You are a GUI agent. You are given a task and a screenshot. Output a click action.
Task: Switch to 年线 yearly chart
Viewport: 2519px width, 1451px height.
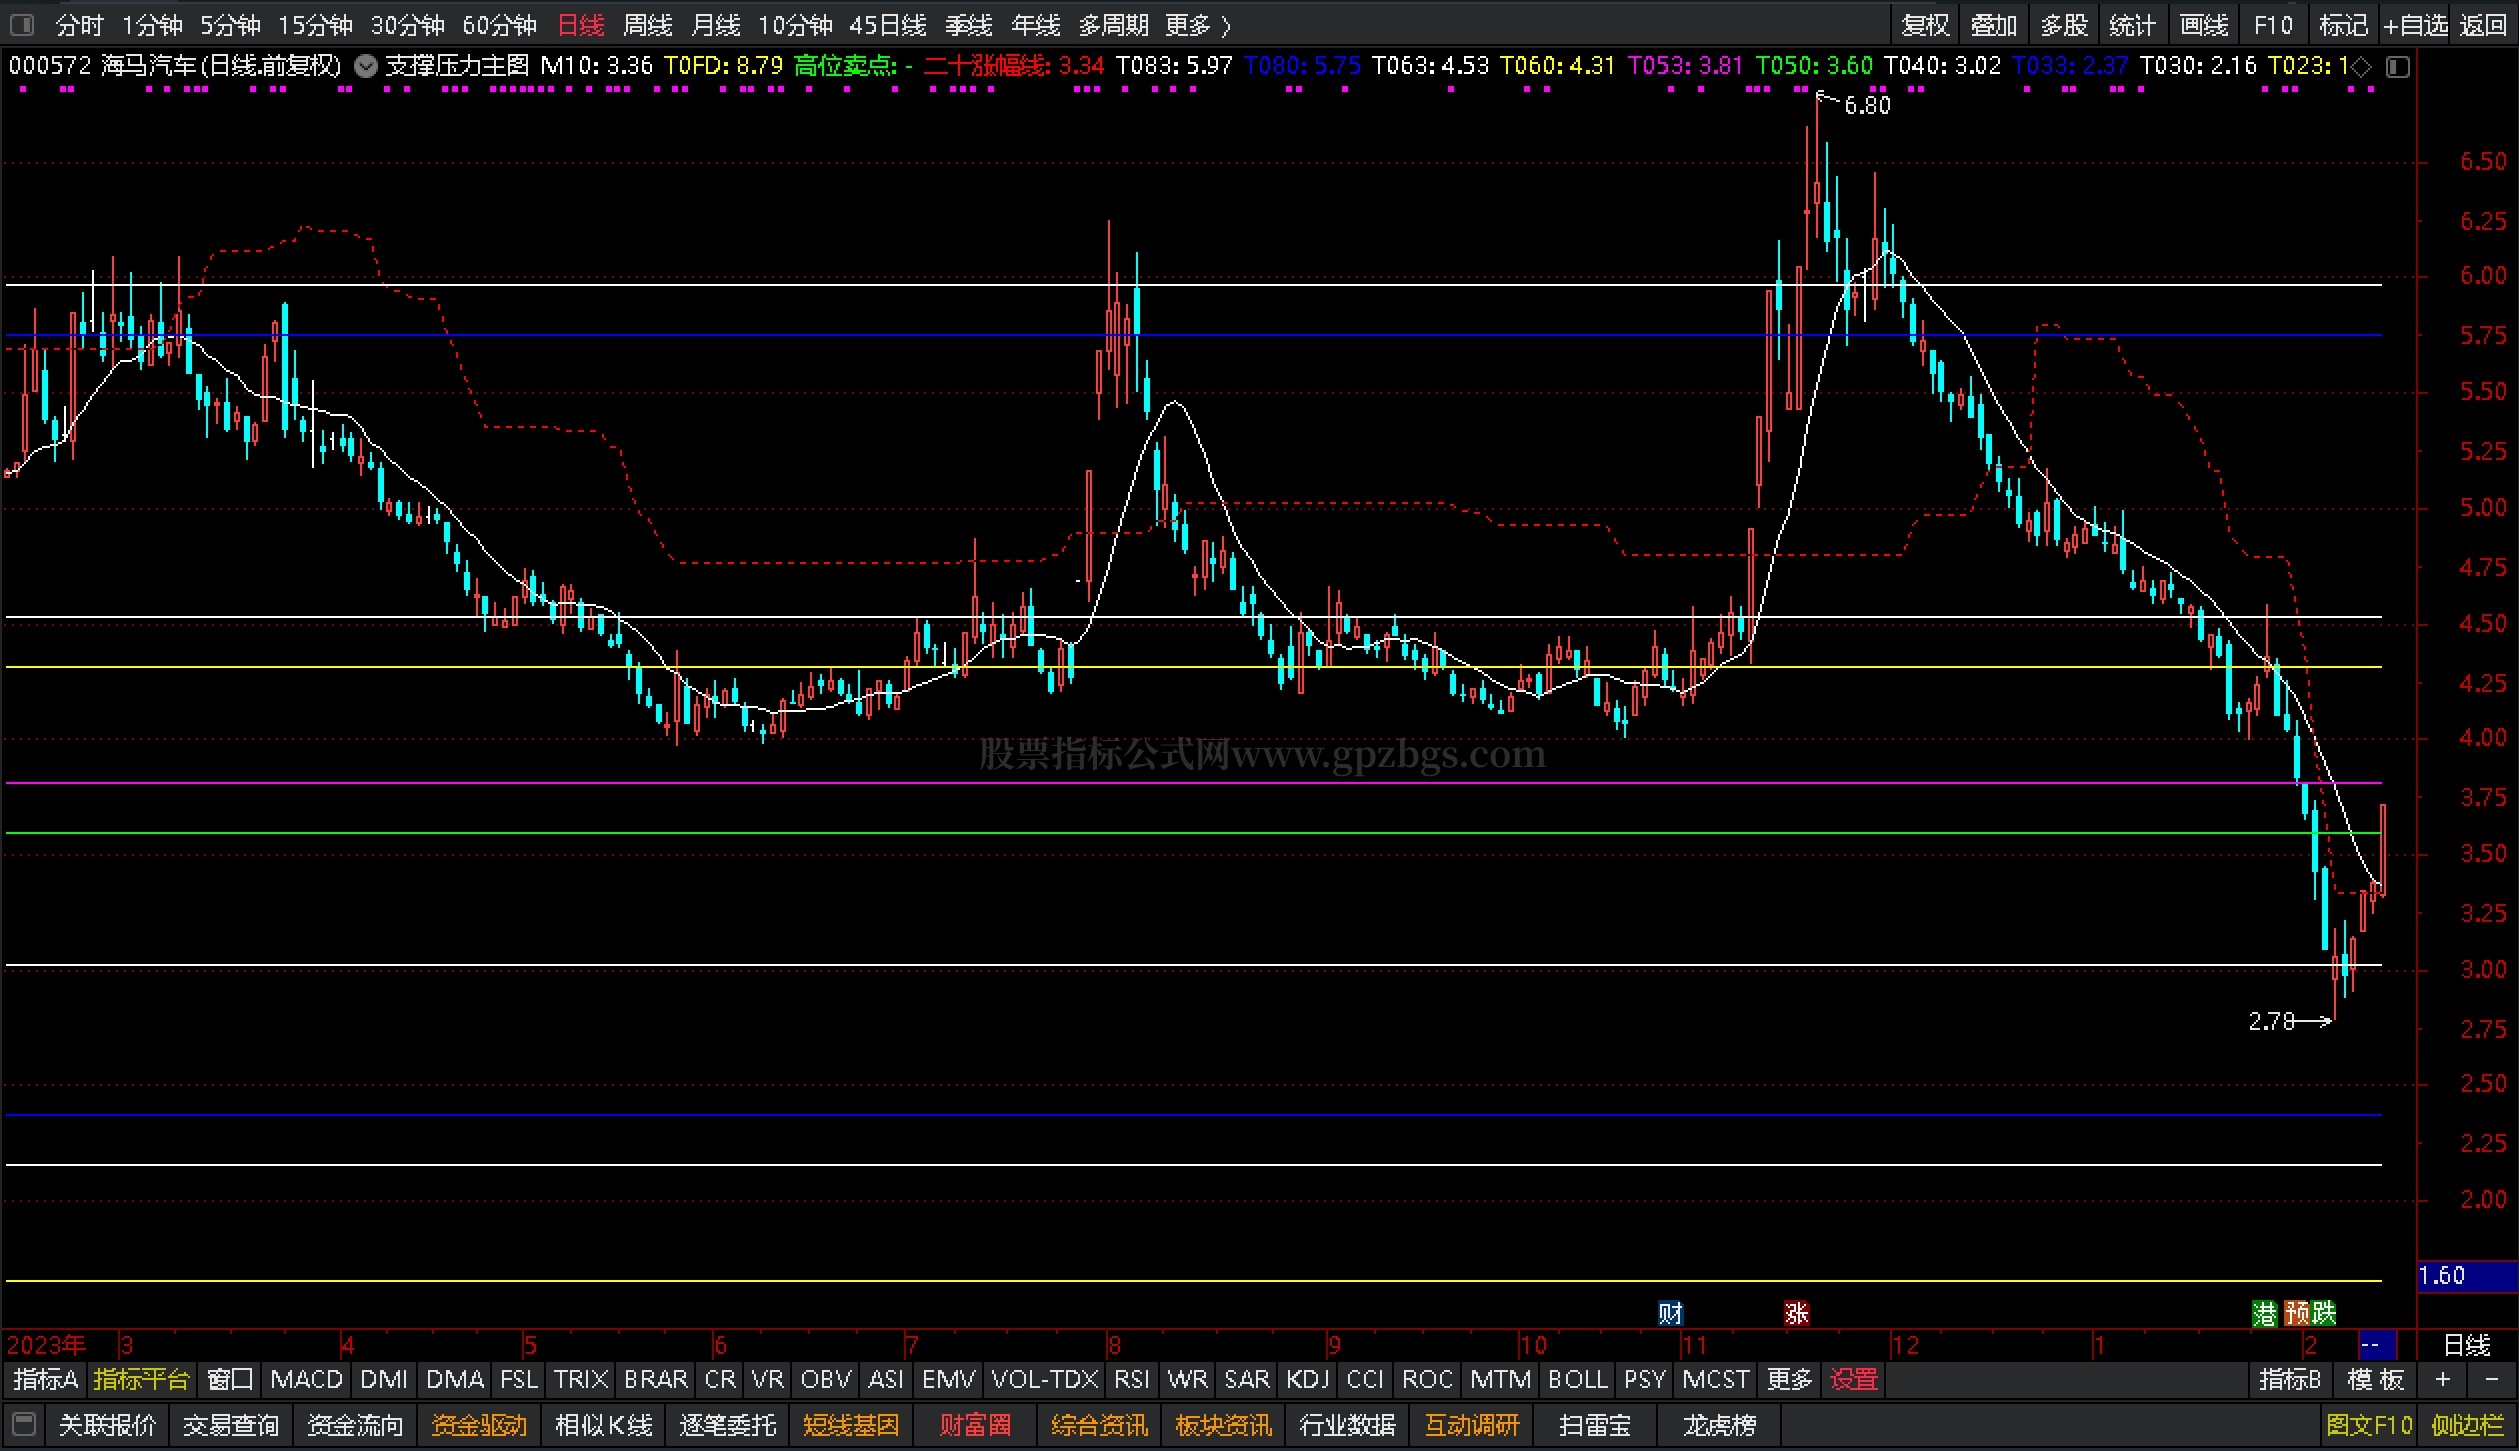click(1036, 25)
